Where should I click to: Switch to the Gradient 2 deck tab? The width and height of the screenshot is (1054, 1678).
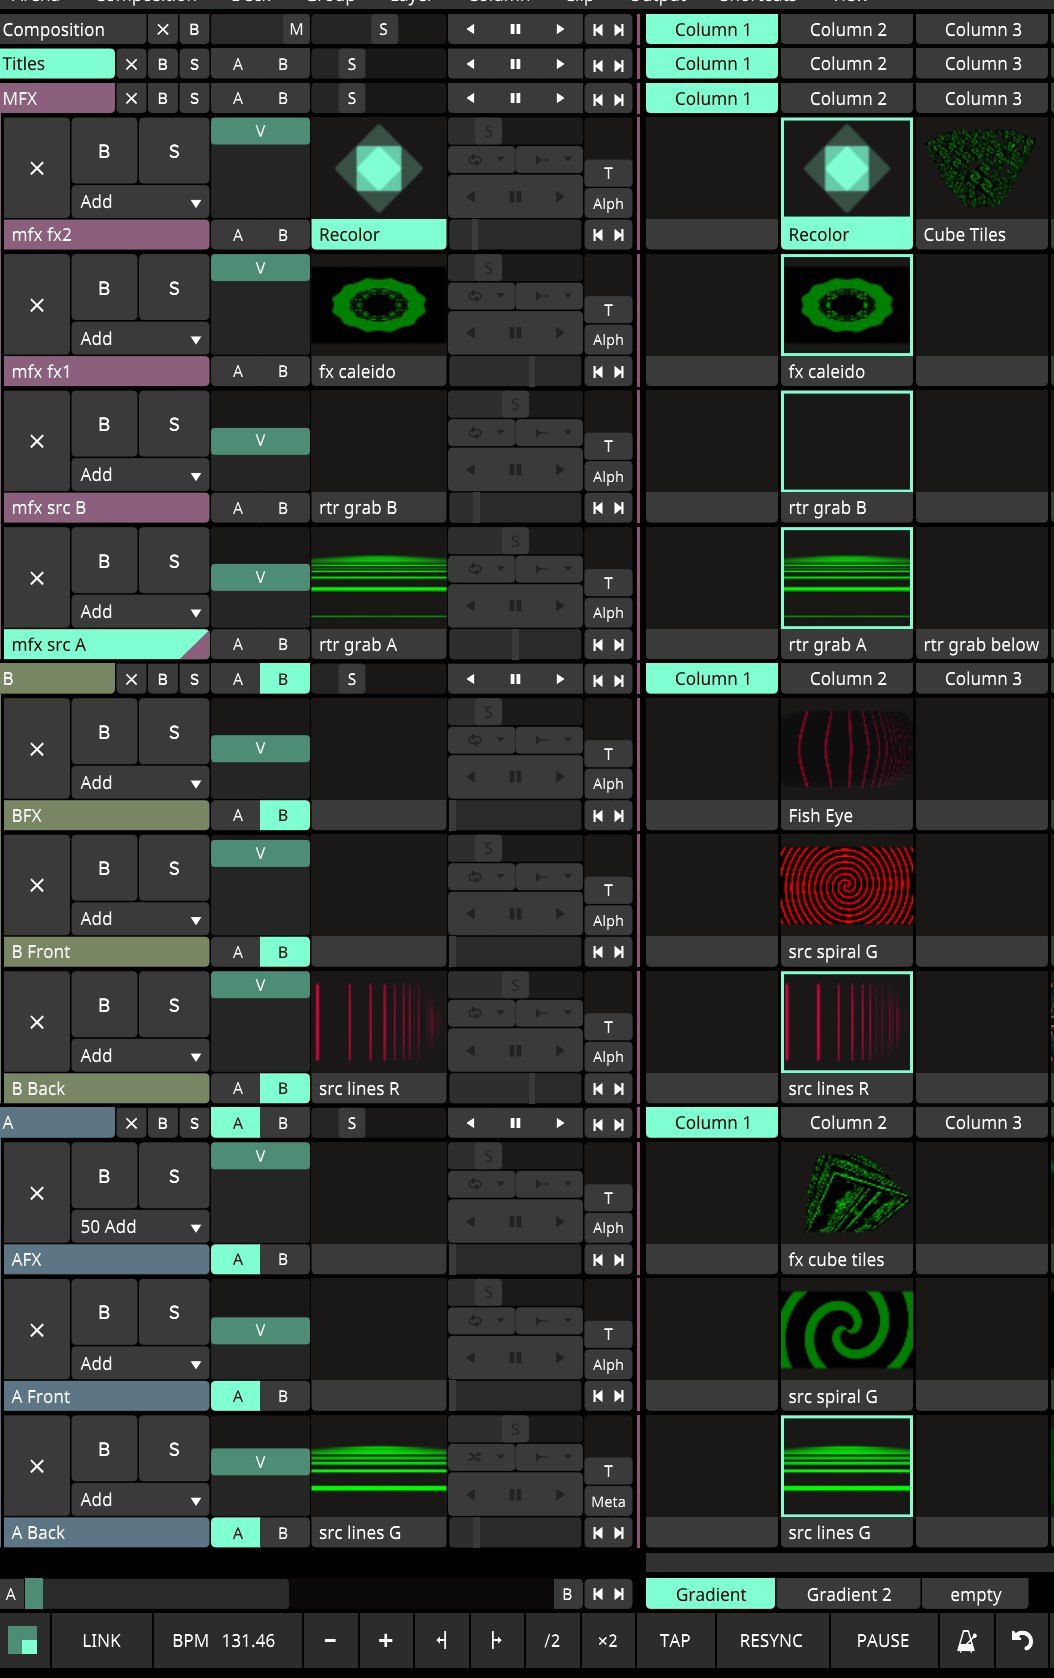click(x=848, y=1594)
